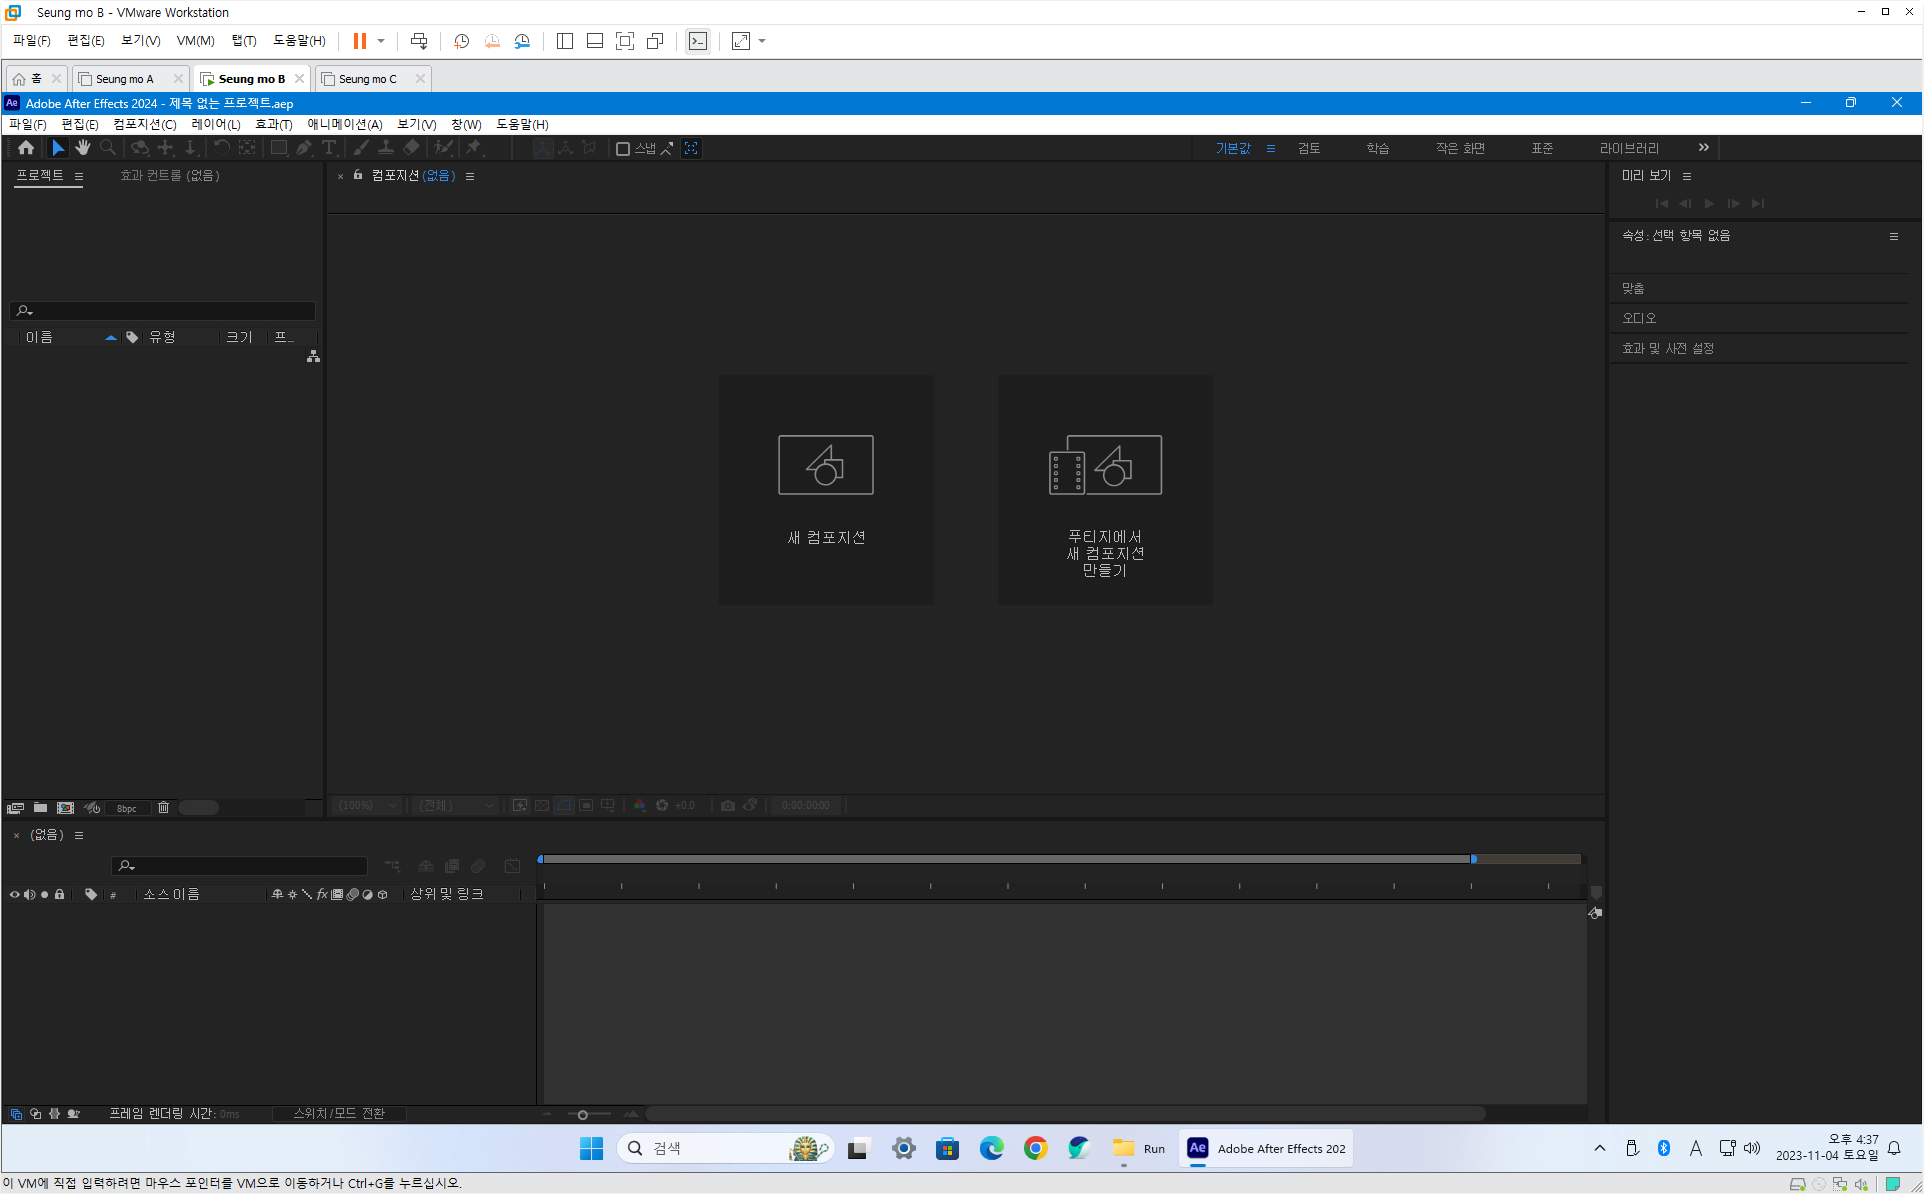Click the Home icon in toolbar

point(26,148)
